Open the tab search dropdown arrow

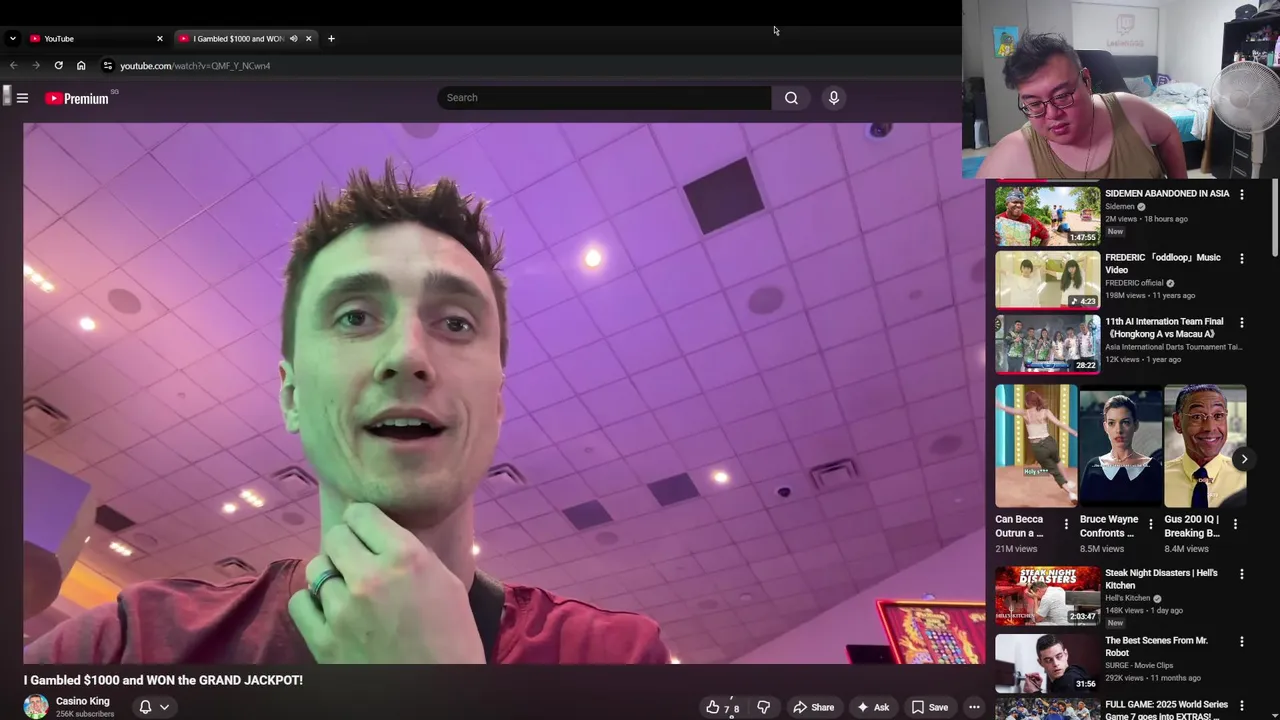click(12, 39)
